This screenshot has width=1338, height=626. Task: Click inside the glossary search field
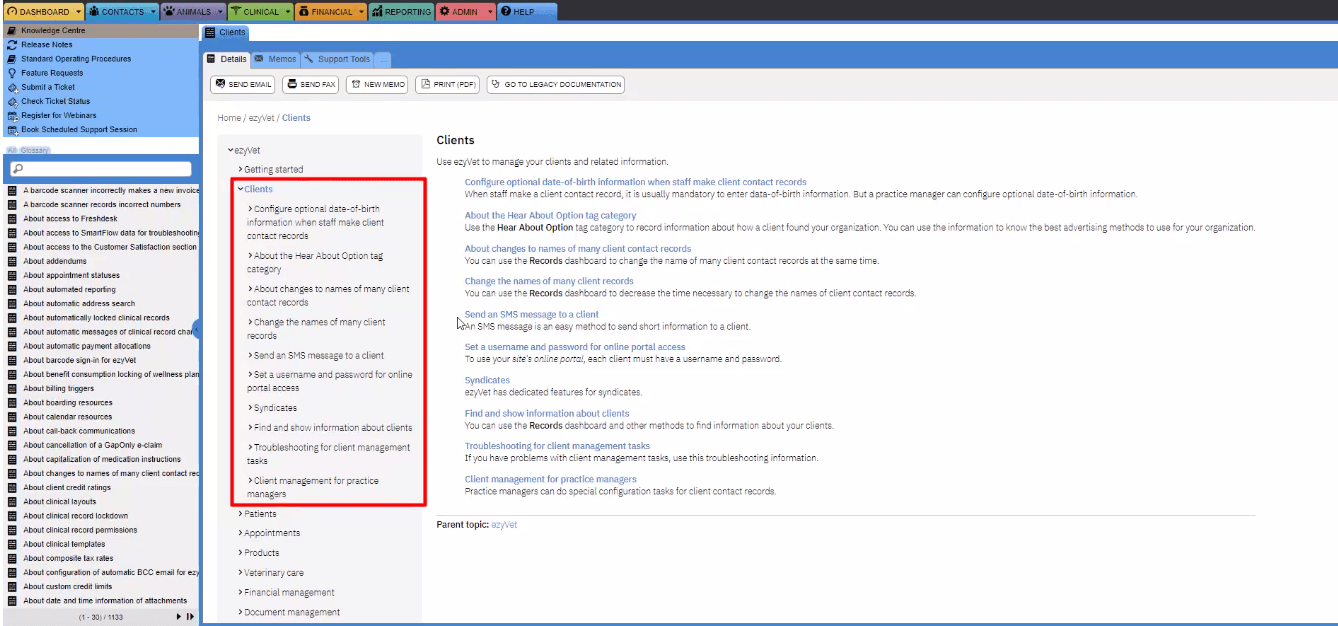[100, 169]
